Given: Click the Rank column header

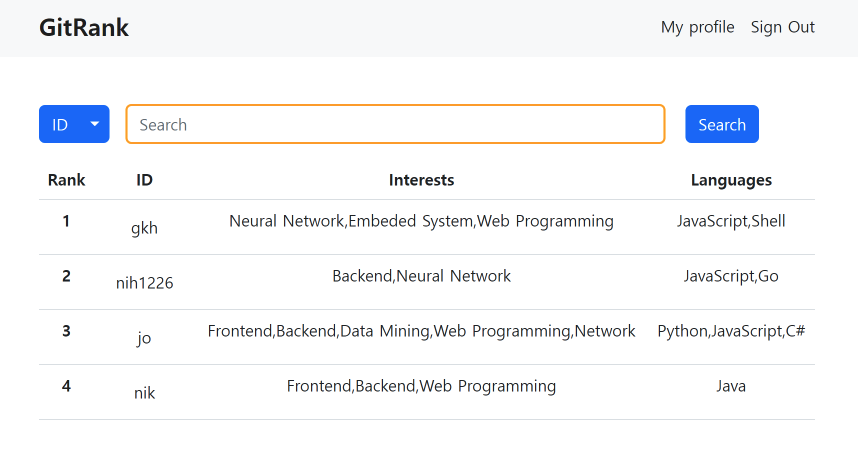Looking at the screenshot, I should (x=66, y=180).
